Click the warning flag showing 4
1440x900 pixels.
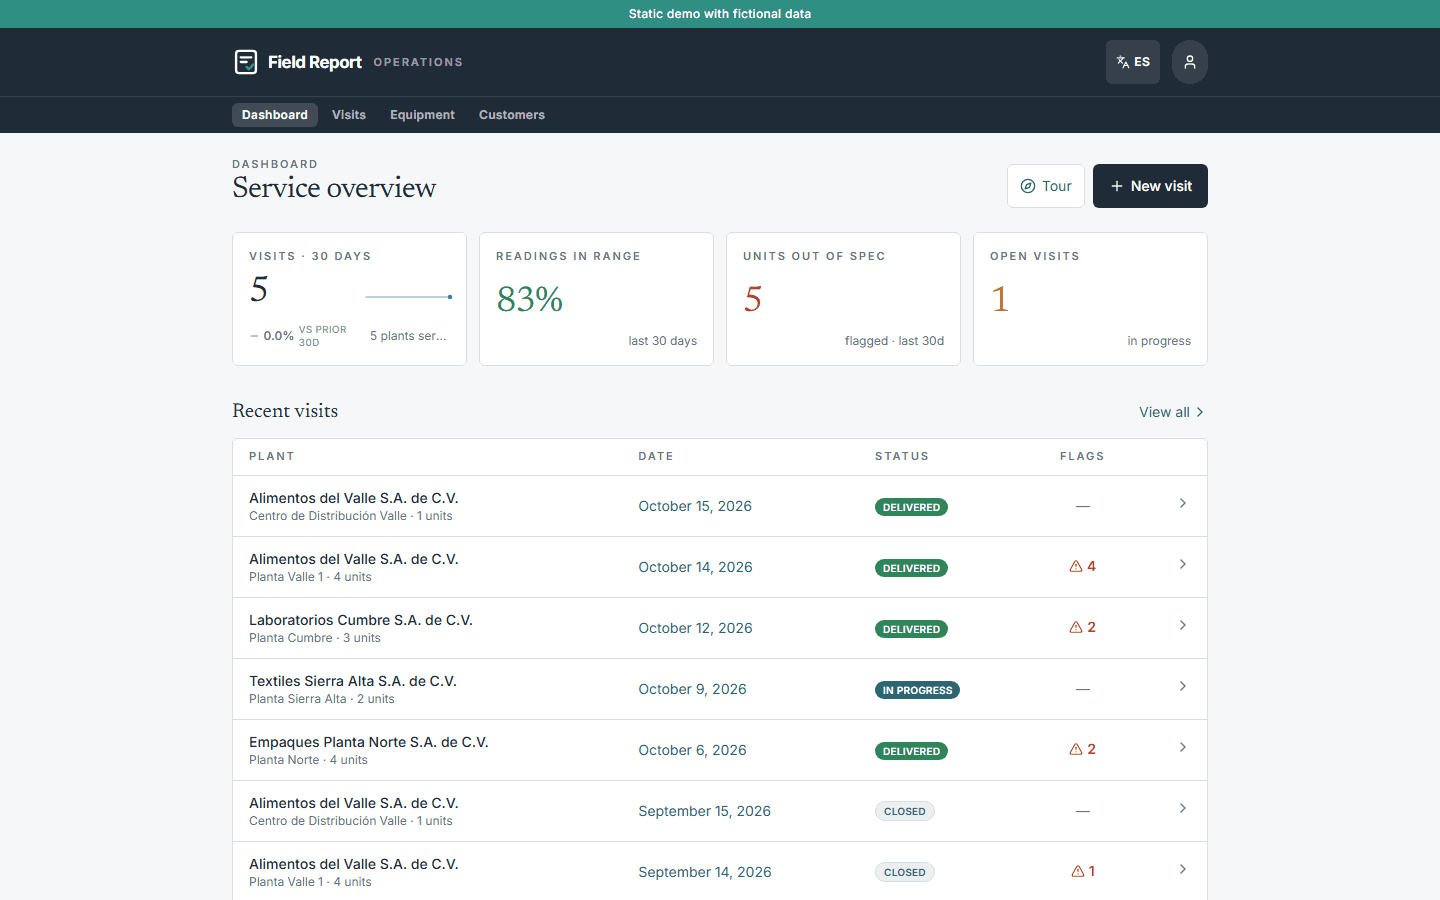[x=1083, y=566]
